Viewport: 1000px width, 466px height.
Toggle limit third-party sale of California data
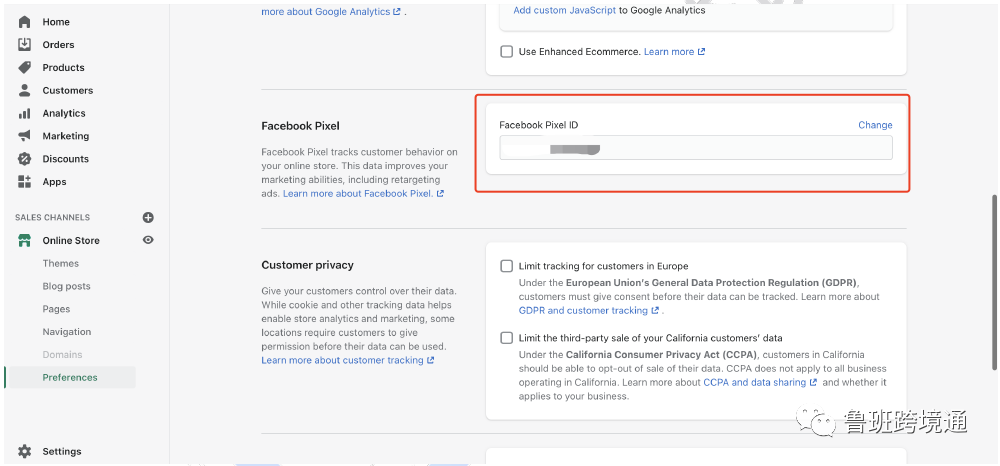507,338
